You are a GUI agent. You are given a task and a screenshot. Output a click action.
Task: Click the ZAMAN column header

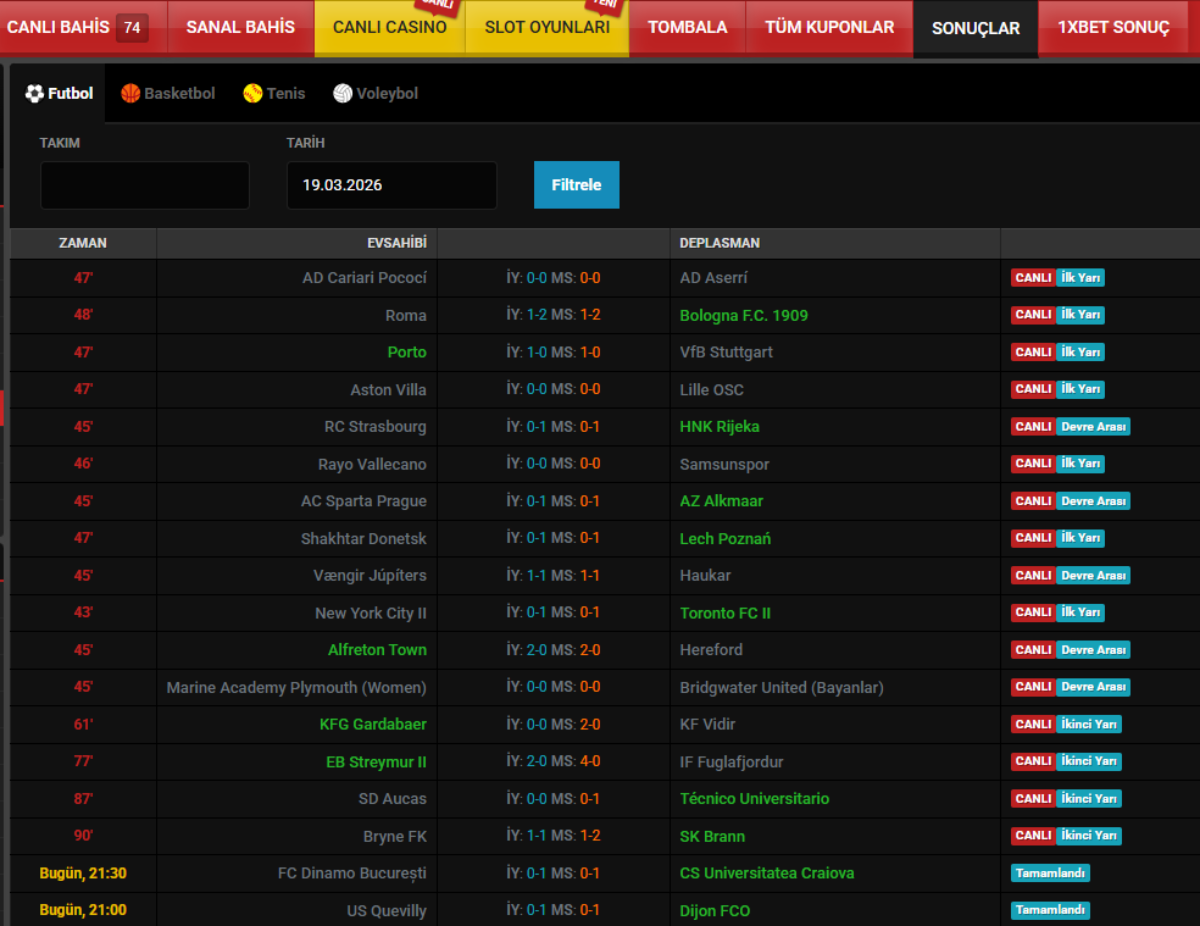pos(83,243)
